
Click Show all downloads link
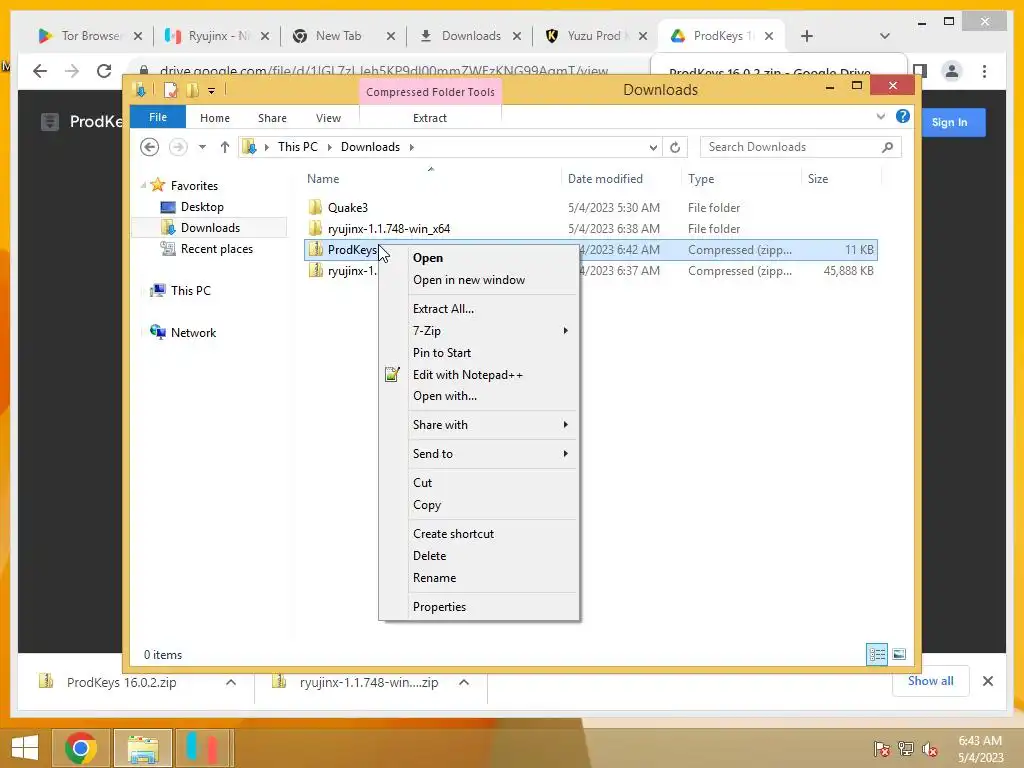931,681
